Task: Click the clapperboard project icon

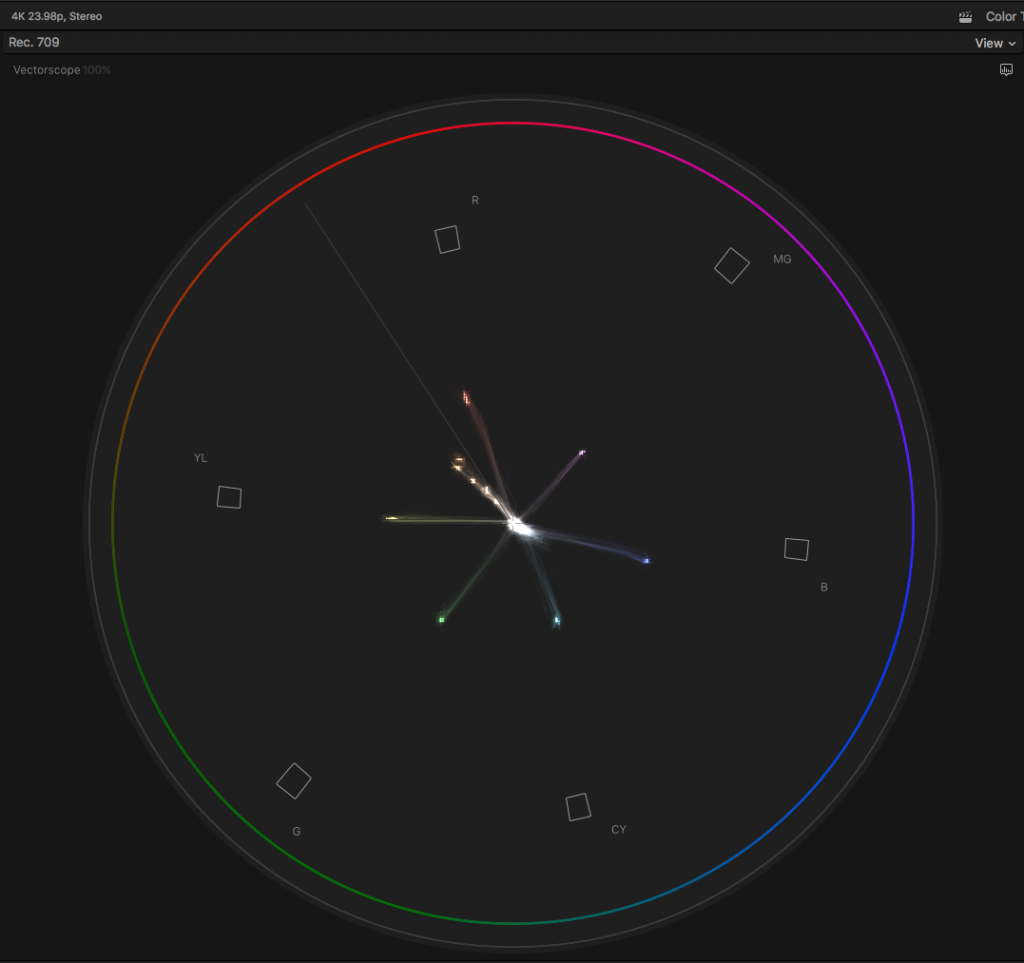Action: (965, 17)
